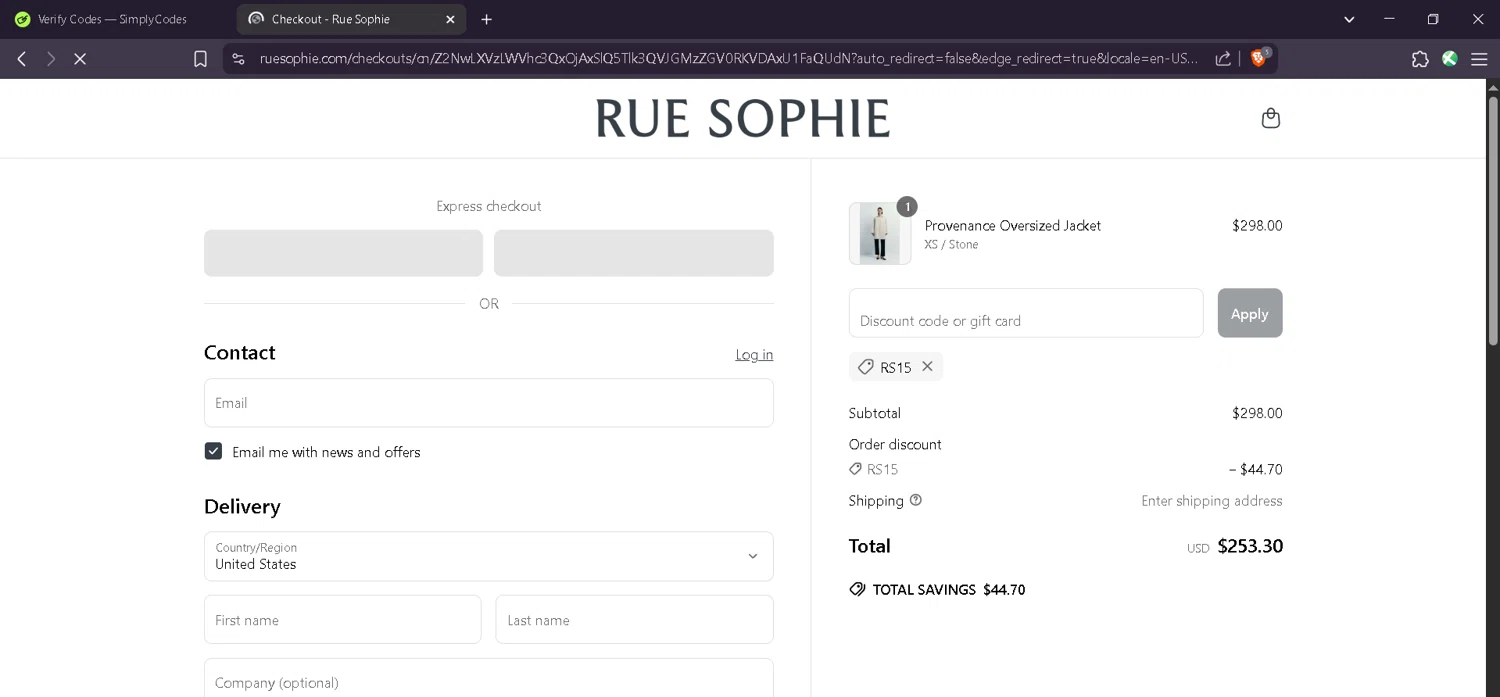Open a new tab with plus button
Viewport: 1500px width, 697px height.
click(x=486, y=19)
